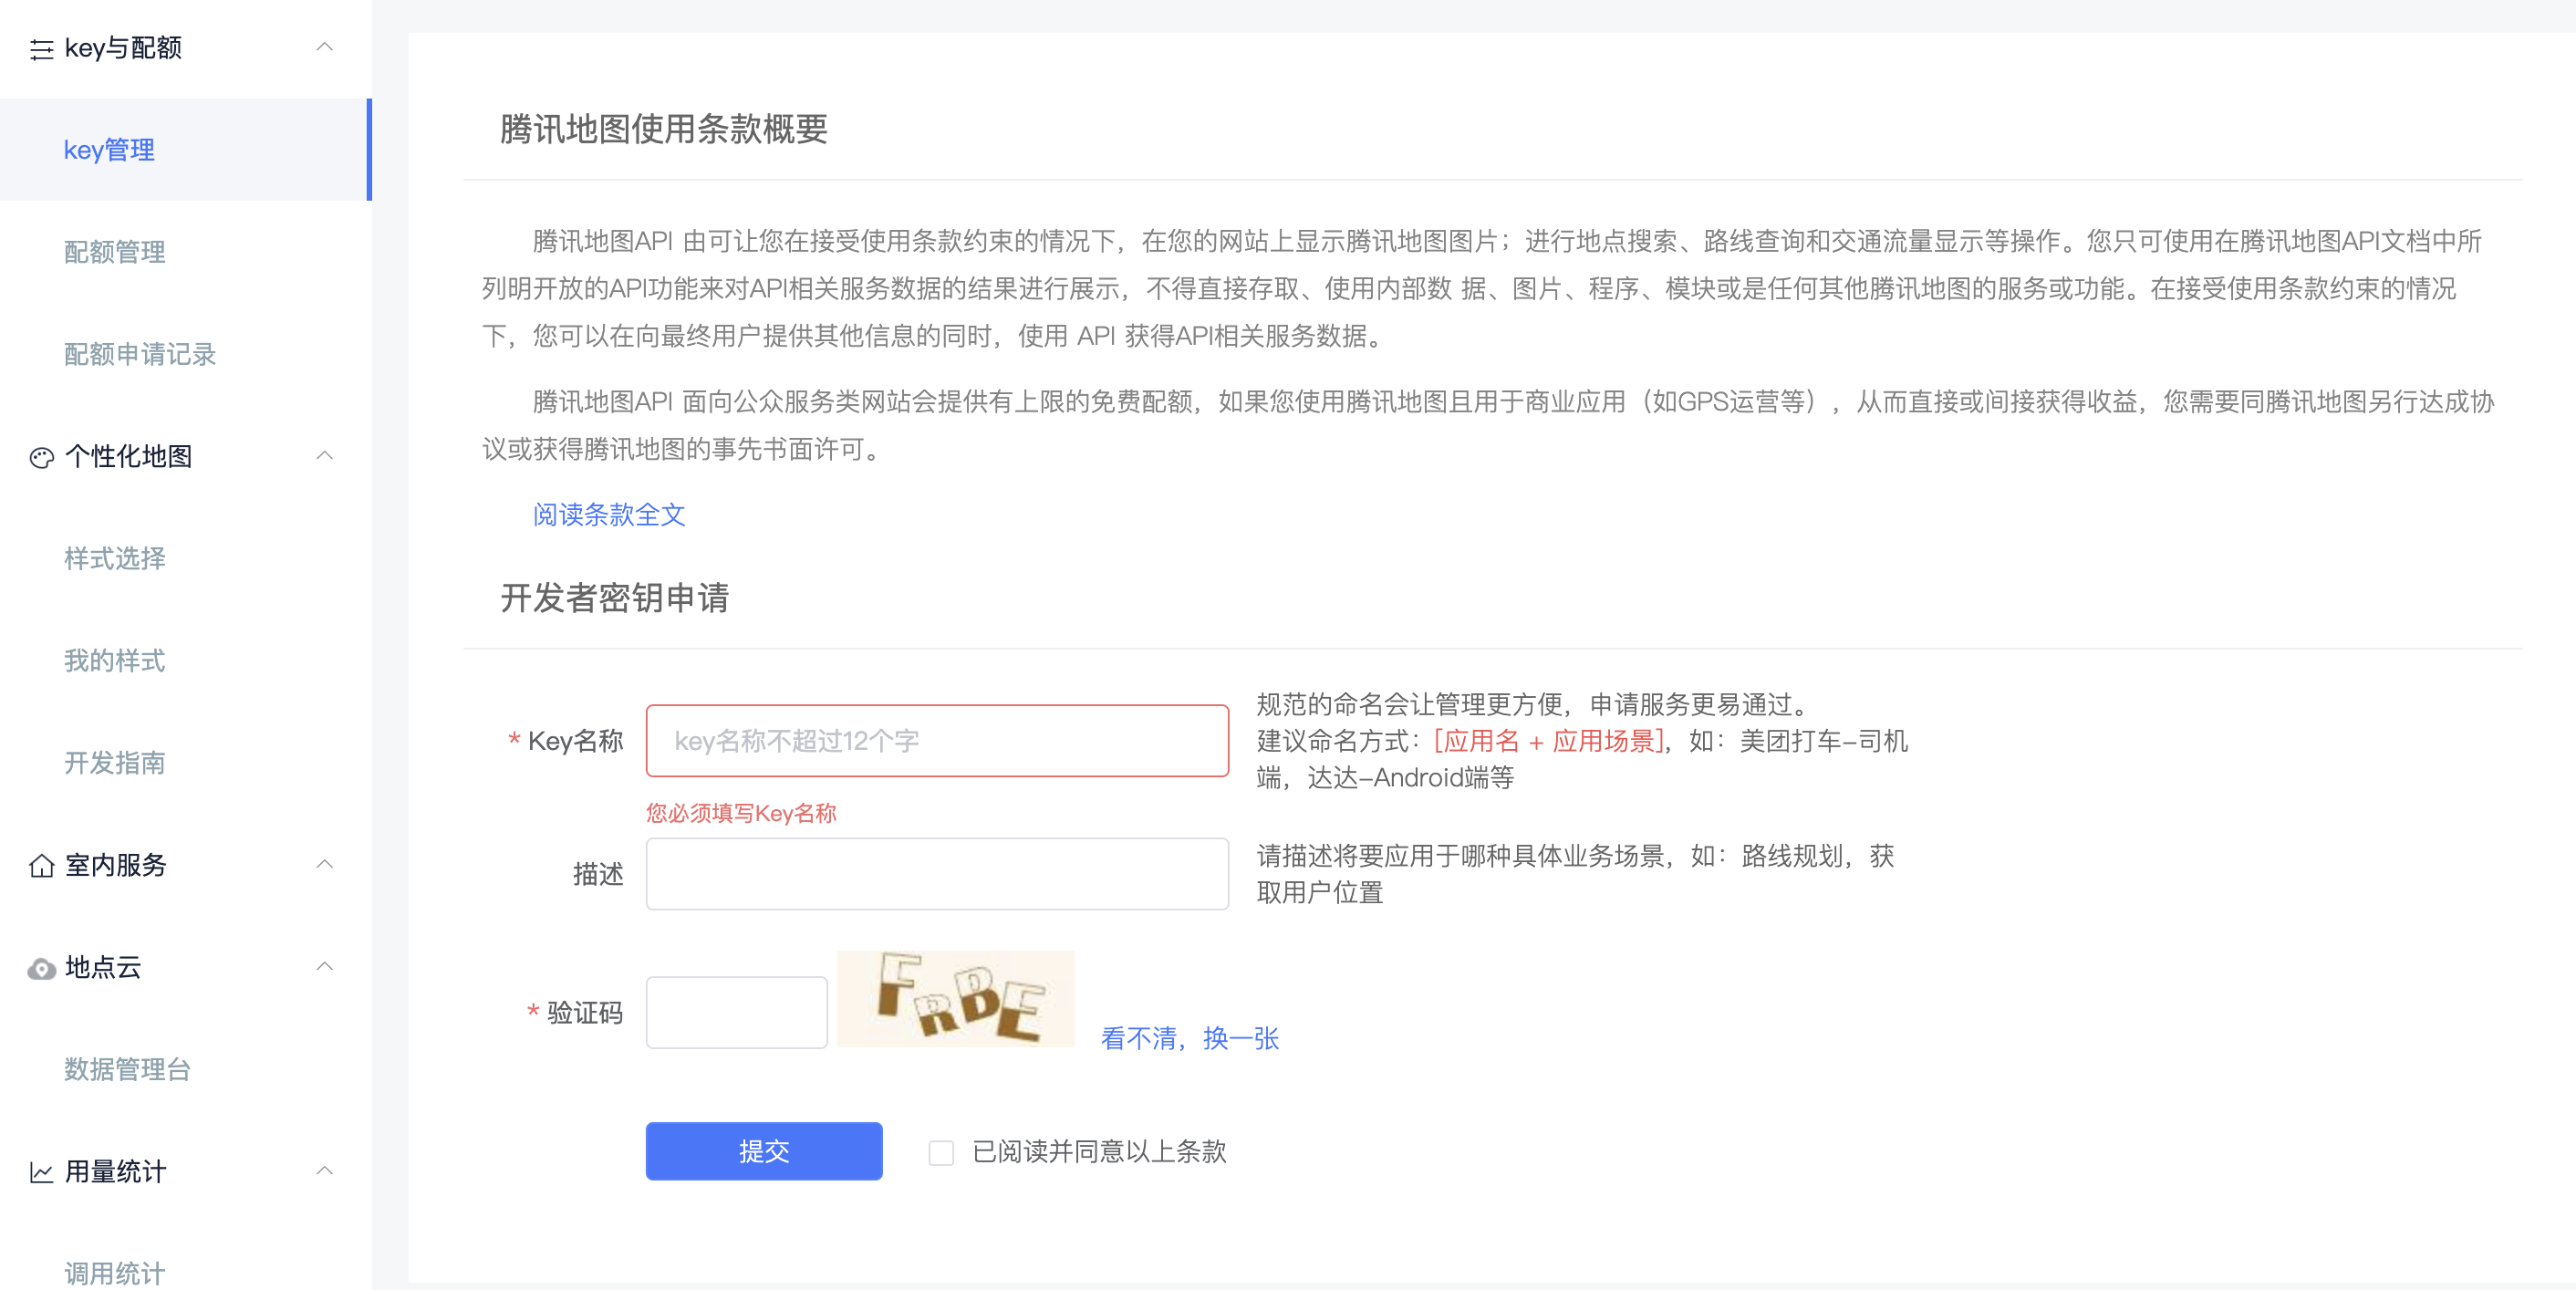Click the captcha image to refresh
2576x1290 pixels.
coord(955,998)
